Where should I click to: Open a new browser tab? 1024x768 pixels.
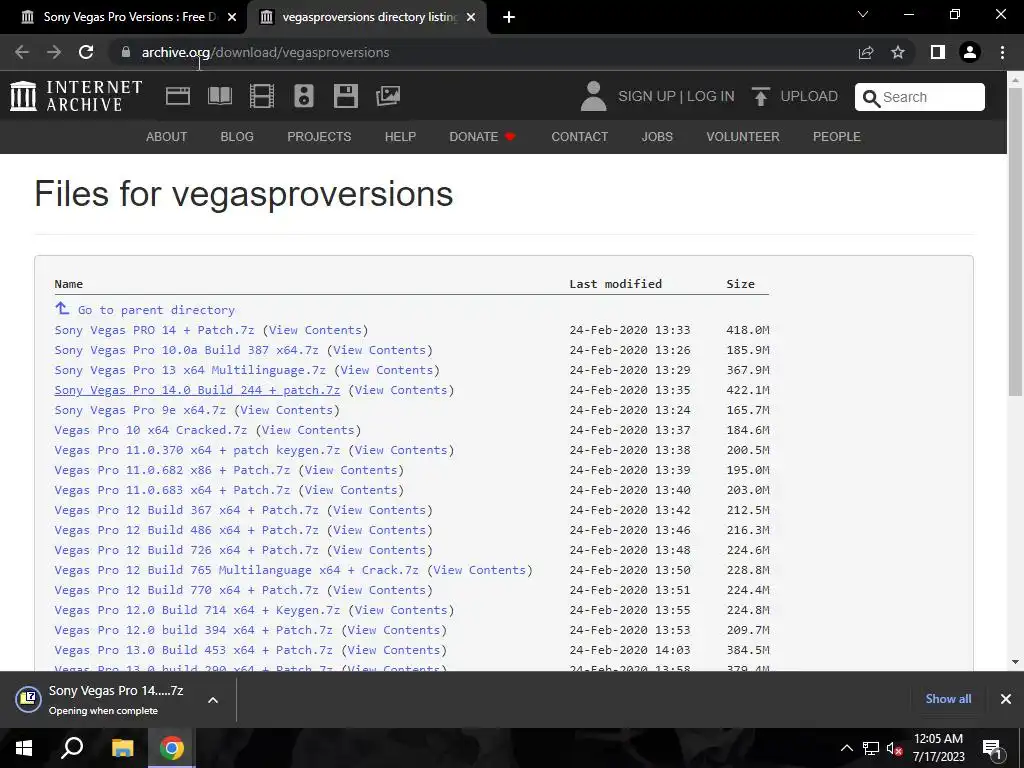[x=509, y=17]
